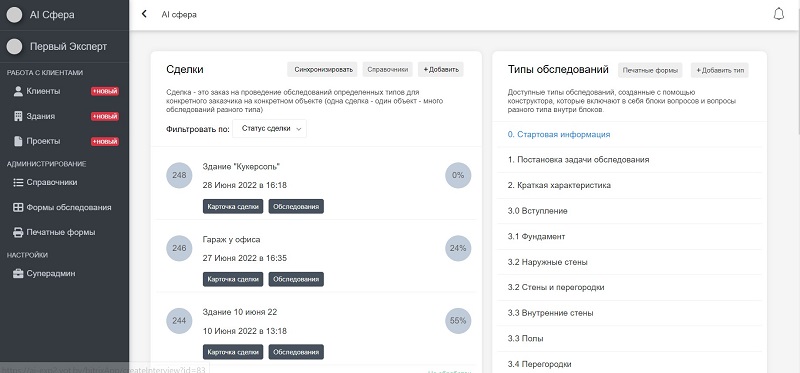Screen dimensions: 800x373
Task: Click the deal number 248 badge
Action: coord(179,176)
